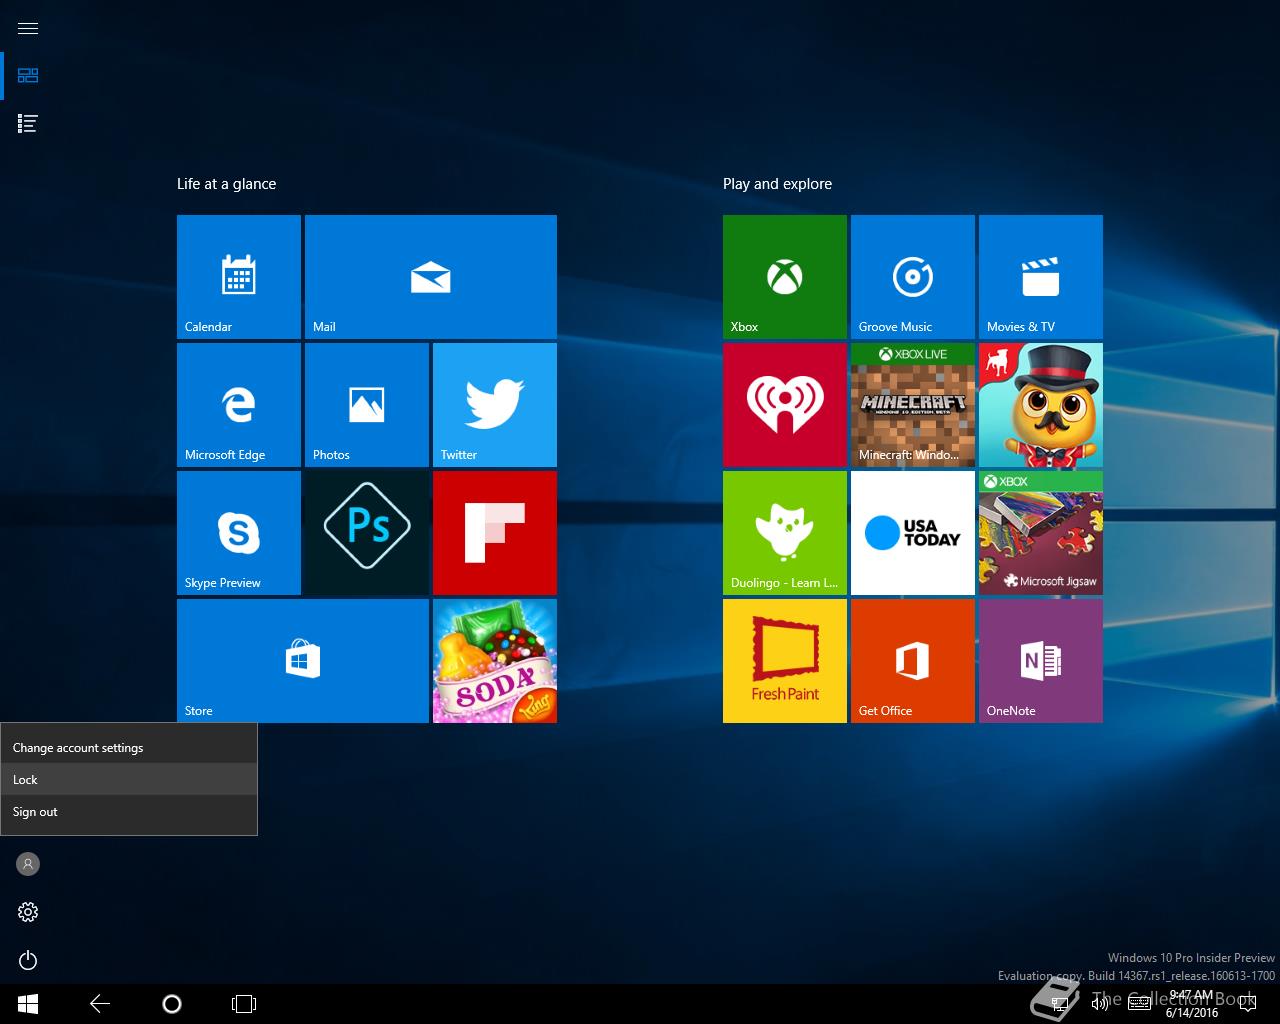Click the Windows Start button on taskbar
The image size is (1280, 1024).
[x=28, y=1004]
